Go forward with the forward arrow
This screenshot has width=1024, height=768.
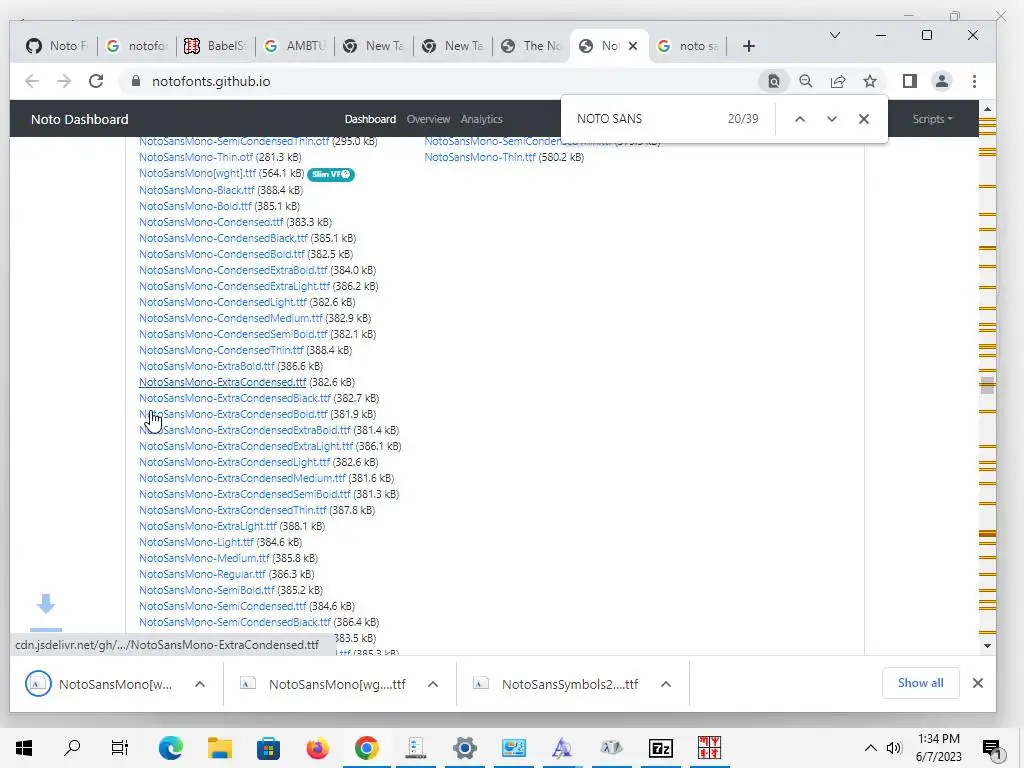[63, 81]
